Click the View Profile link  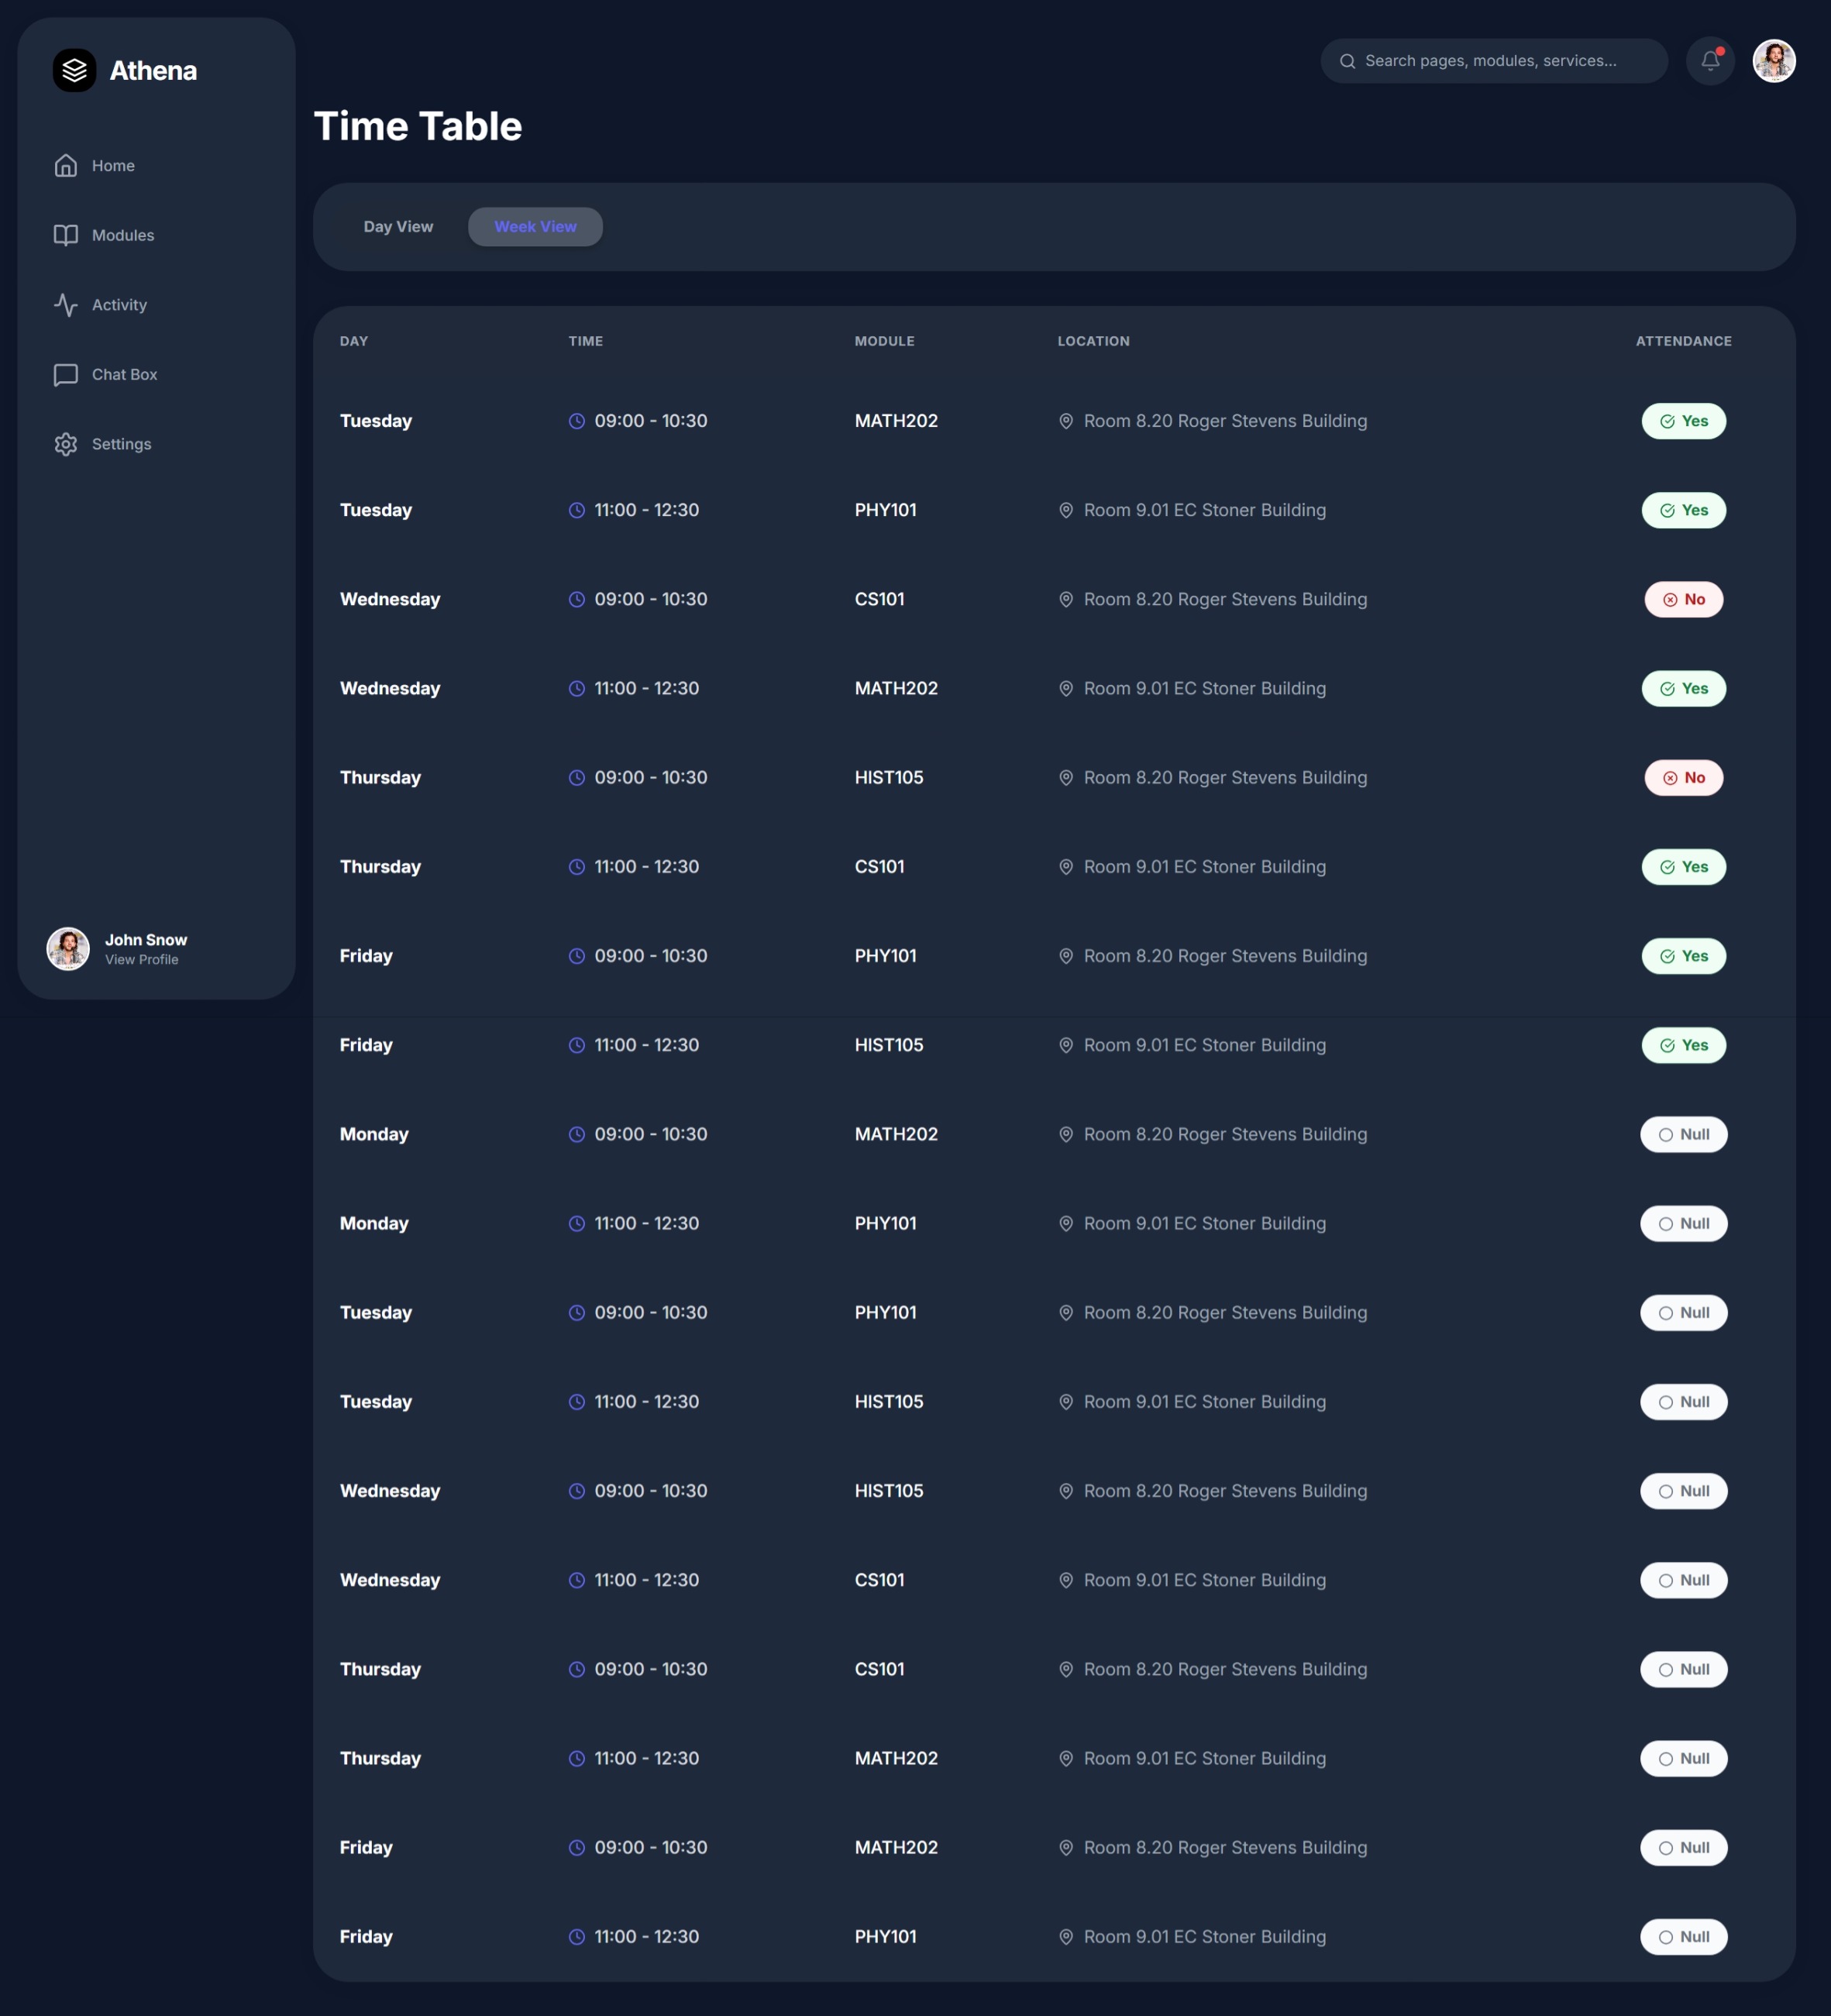(x=142, y=960)
